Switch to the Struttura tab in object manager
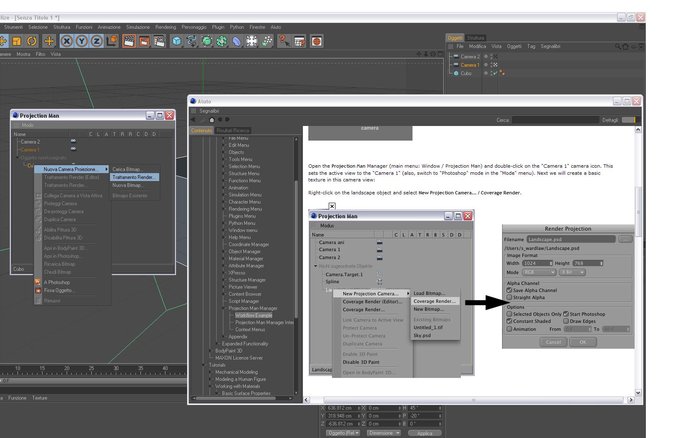Image resolution: width=700 pixels, height=438 pixels. (x=475, y=38)
